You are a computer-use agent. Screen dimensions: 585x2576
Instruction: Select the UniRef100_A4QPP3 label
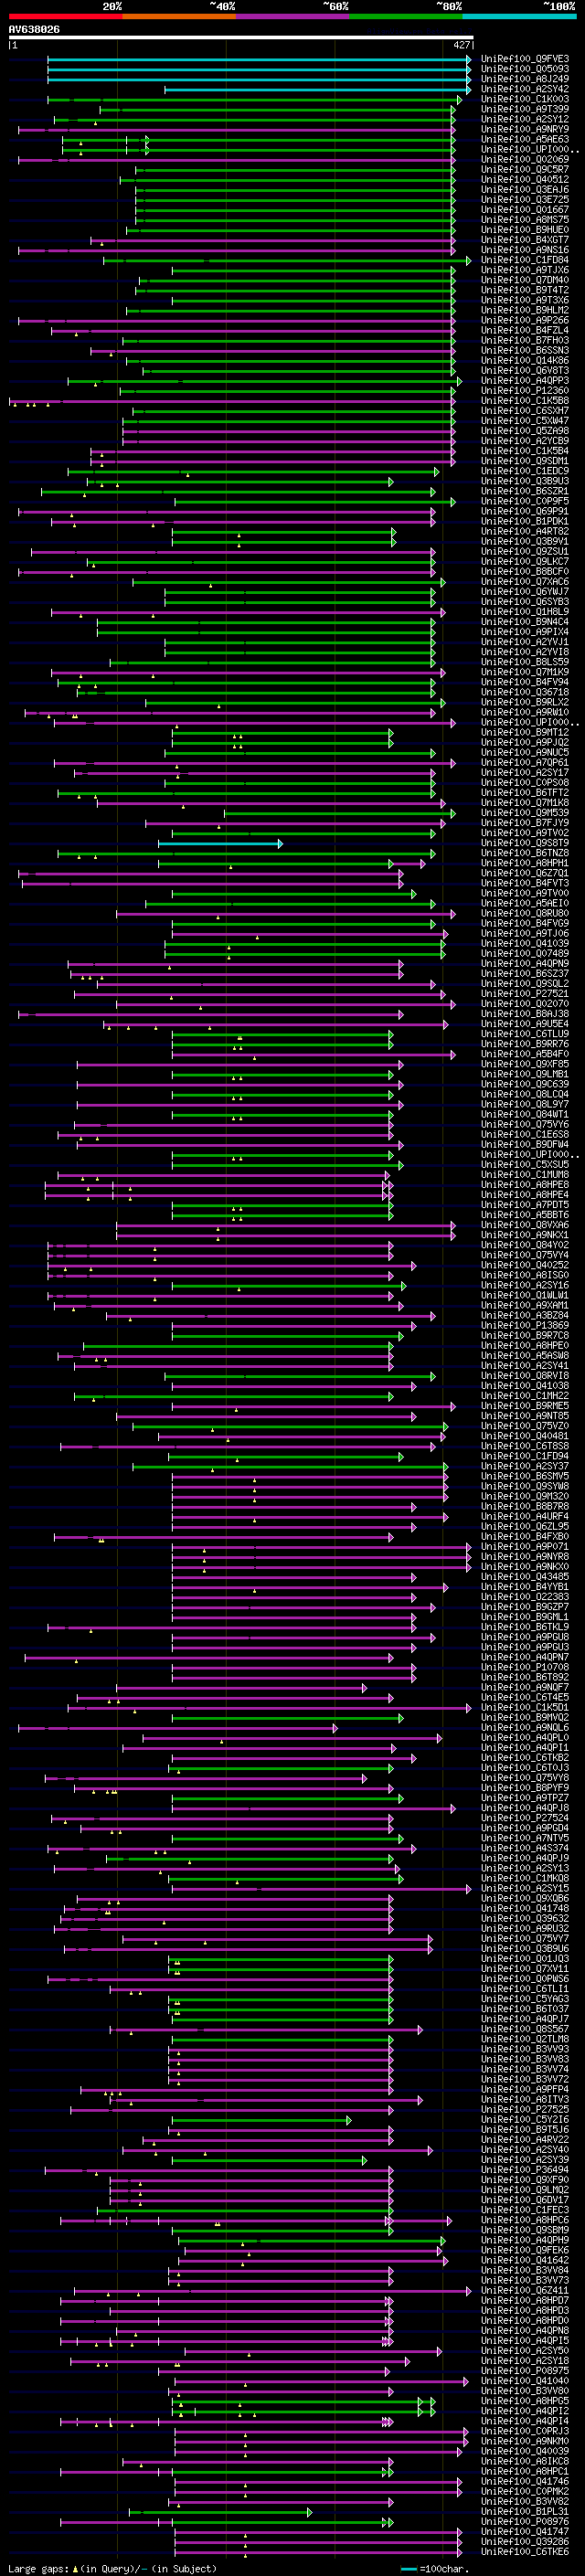pos(525,381)
